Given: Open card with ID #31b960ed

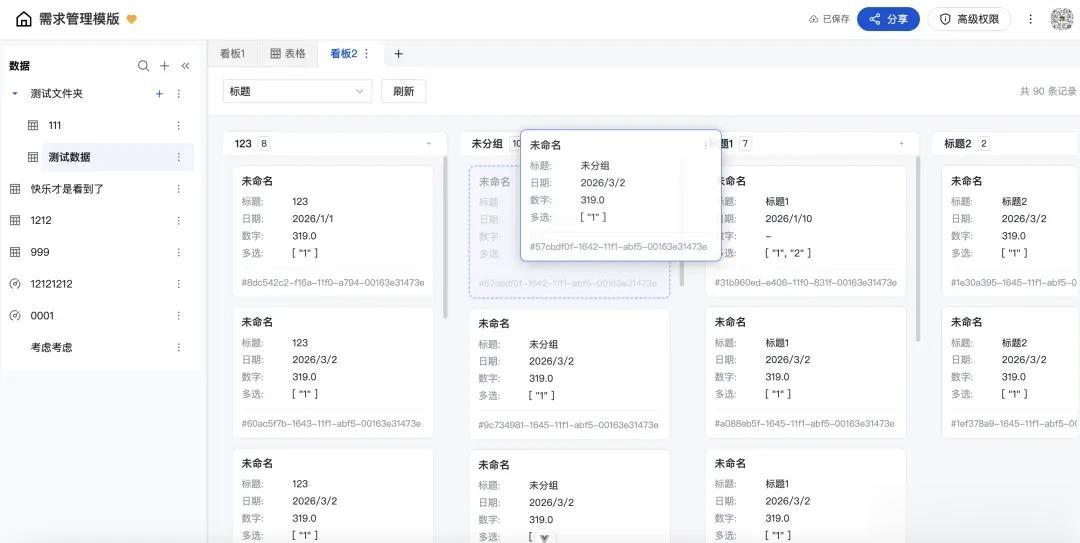Looking at the screenshot, I should coord(806,230).
